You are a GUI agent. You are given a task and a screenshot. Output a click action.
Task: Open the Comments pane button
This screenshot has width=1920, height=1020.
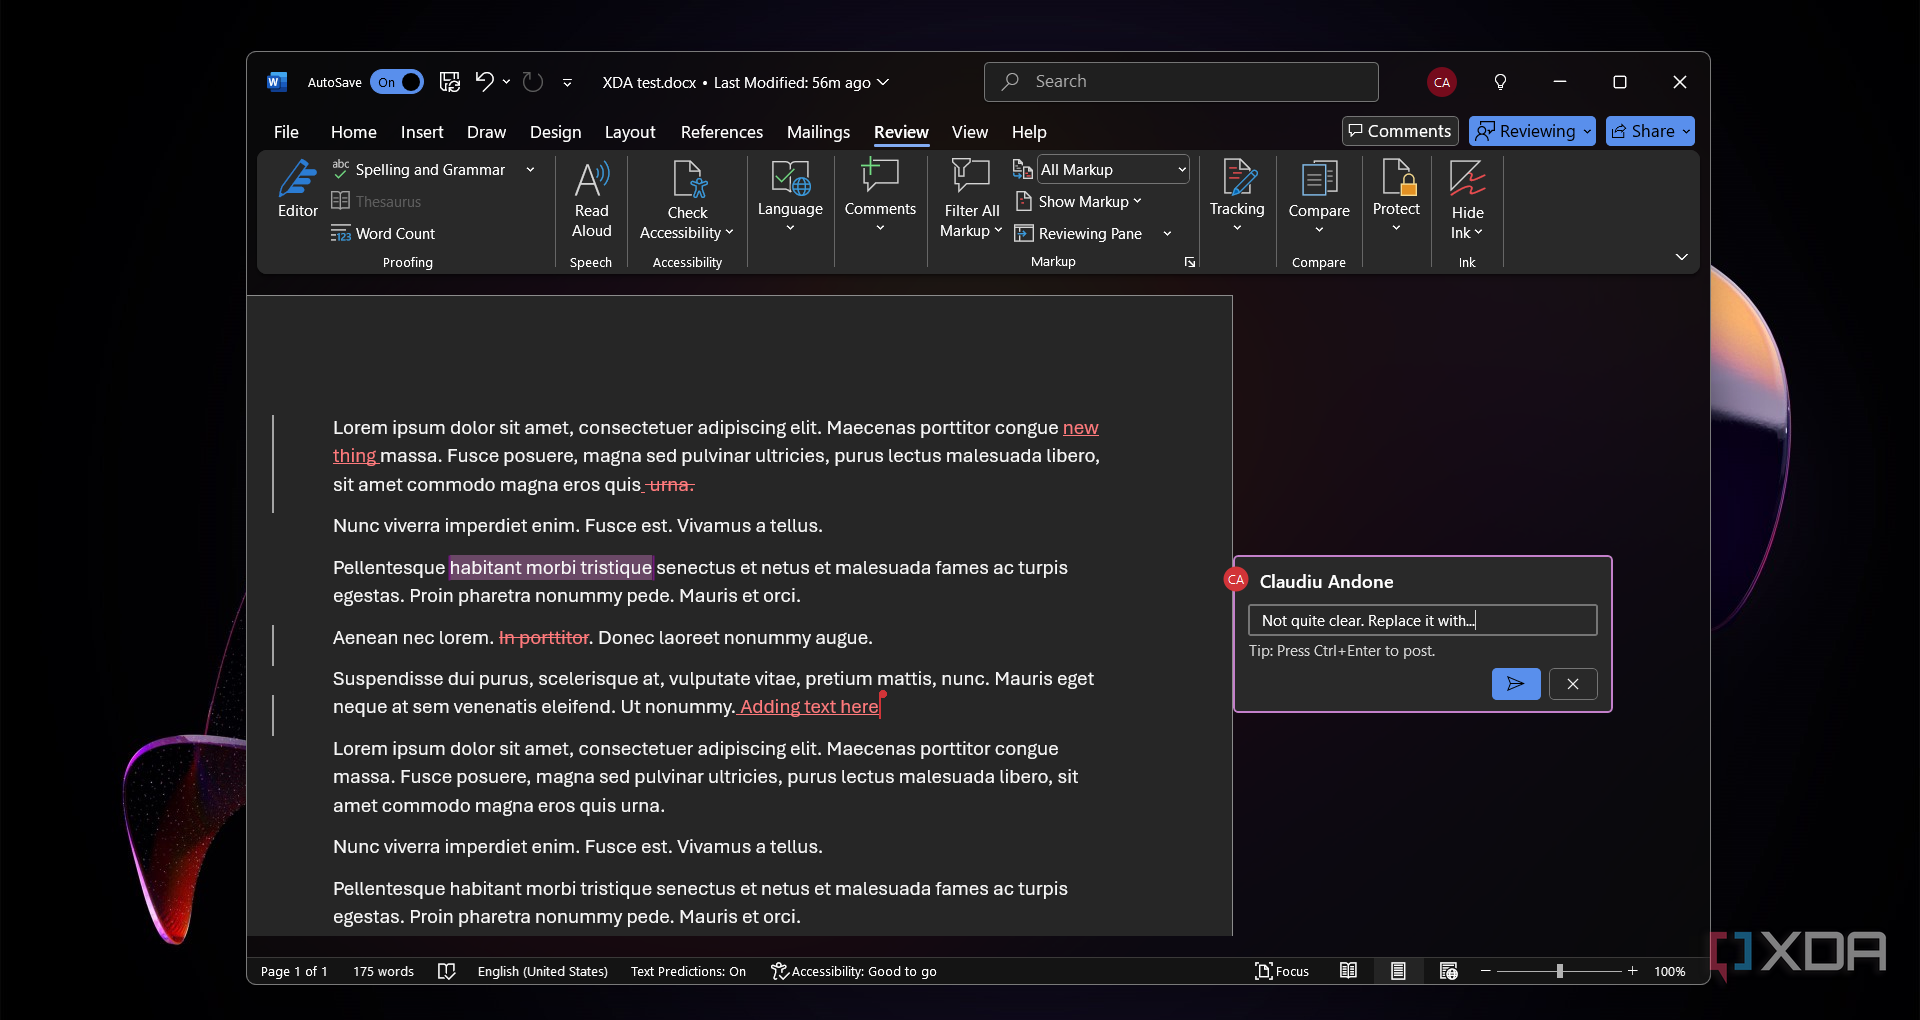(1400, 131)
